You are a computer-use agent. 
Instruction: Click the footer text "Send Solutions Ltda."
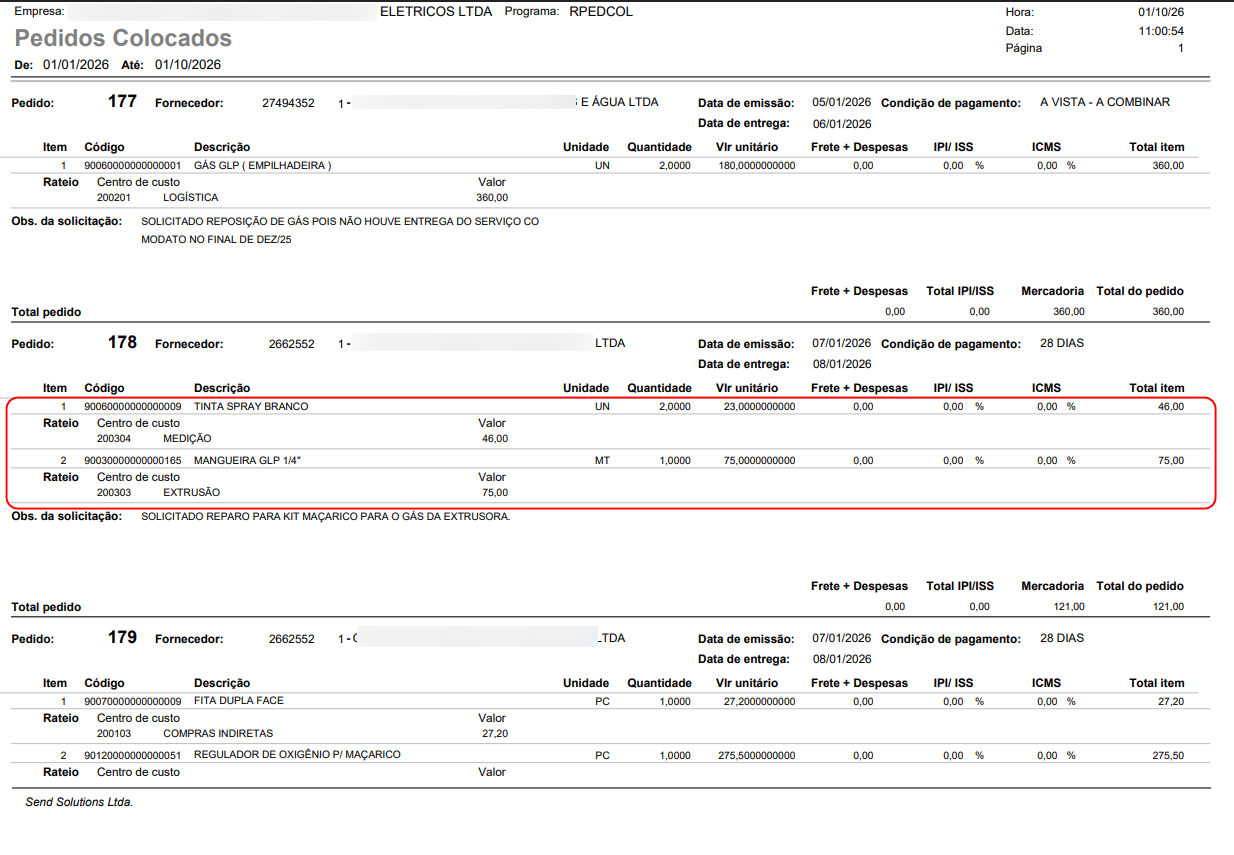click(79, 802)
